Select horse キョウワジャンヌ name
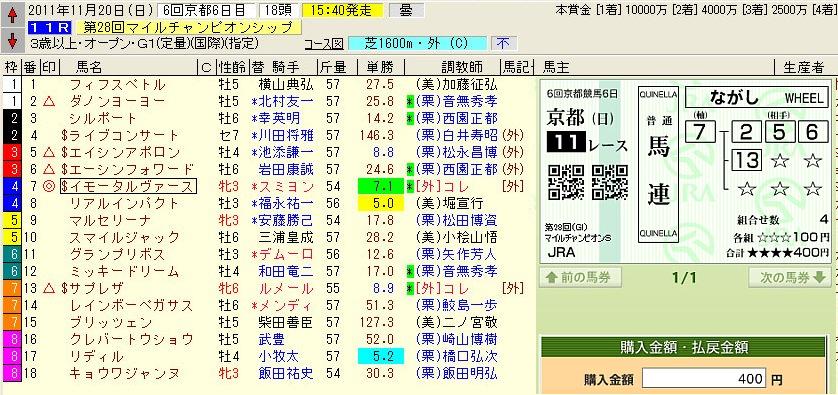The height and width of the screenshot is (395, 838). (125, 373)
